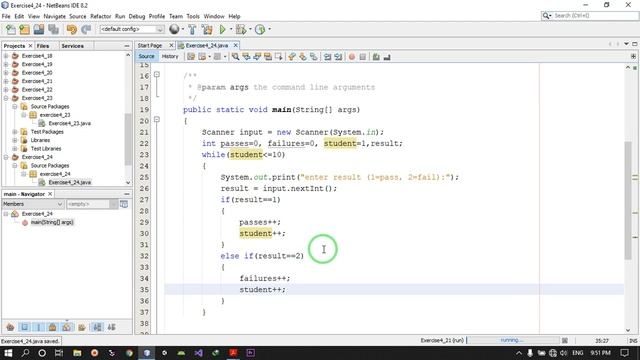Click the Save All toolbar icon
This screenshot has width=640, height=360.
click(53, 29)
